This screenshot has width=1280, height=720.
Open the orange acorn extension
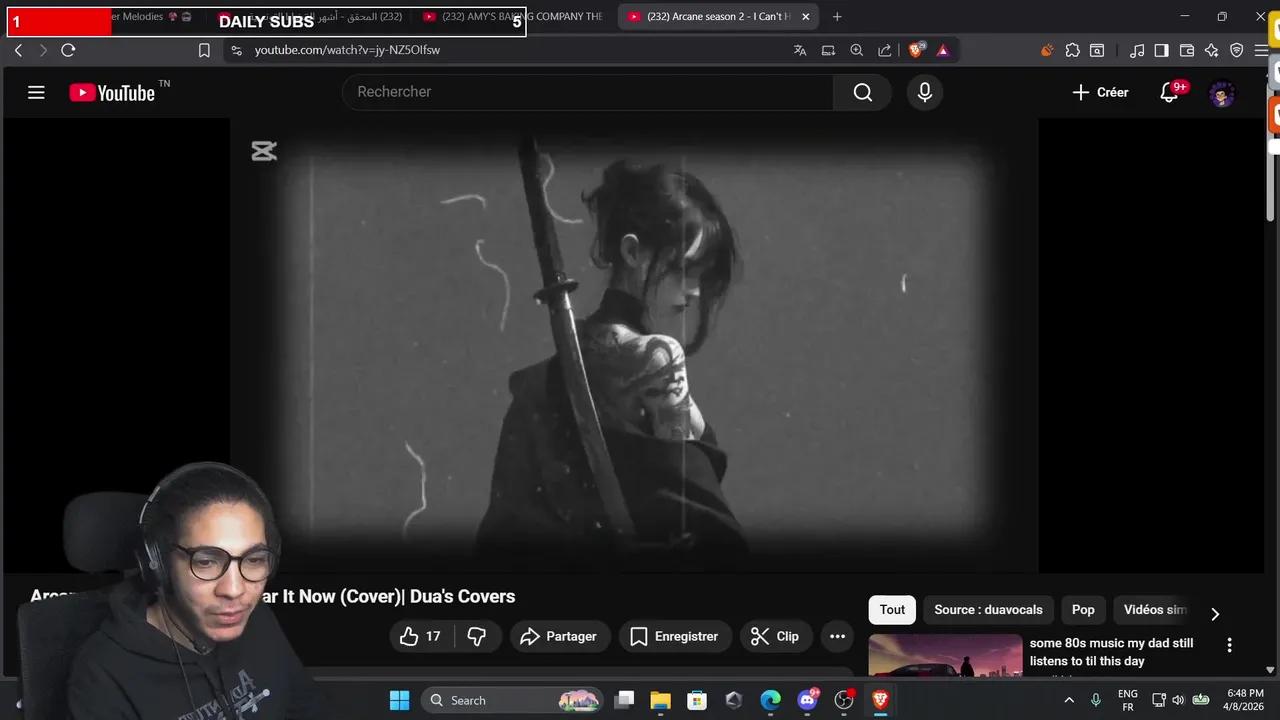(x=1047, y=50)
